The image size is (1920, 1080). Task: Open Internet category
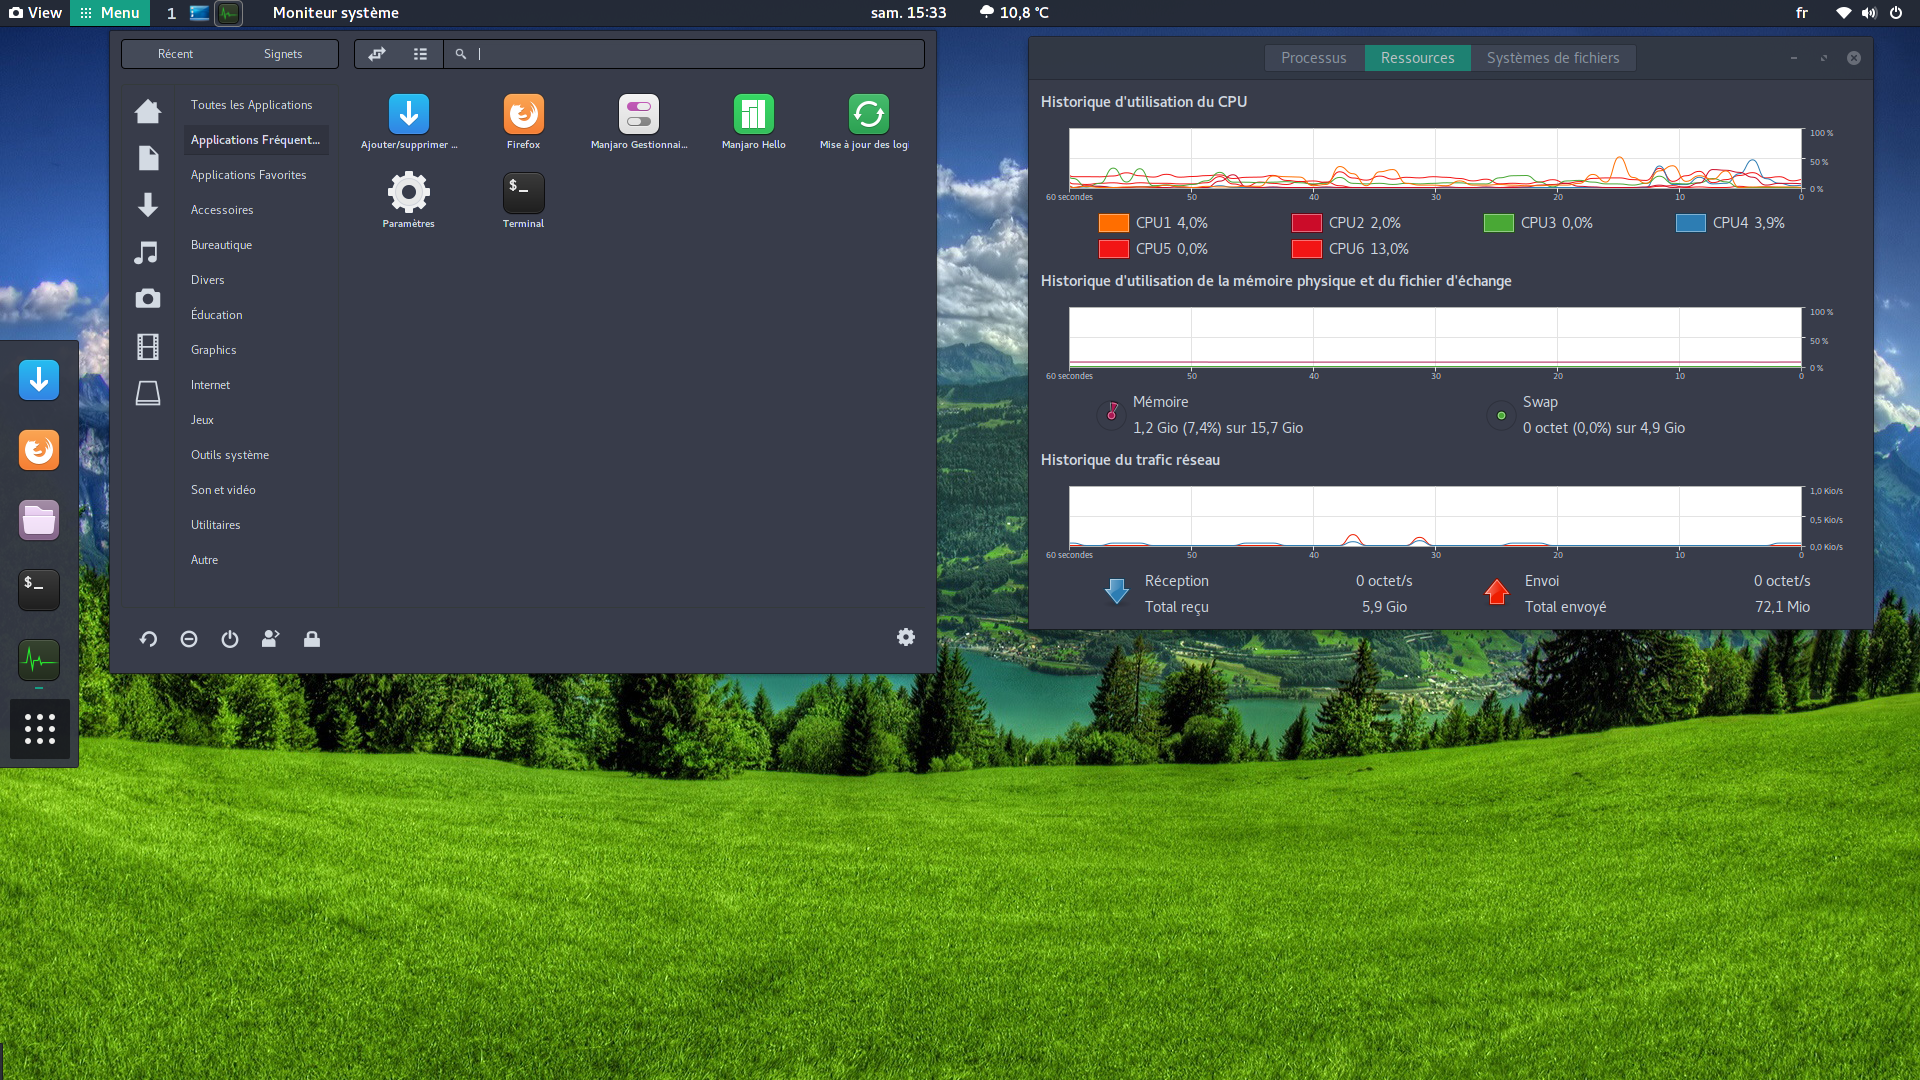(x=210, y=385)
